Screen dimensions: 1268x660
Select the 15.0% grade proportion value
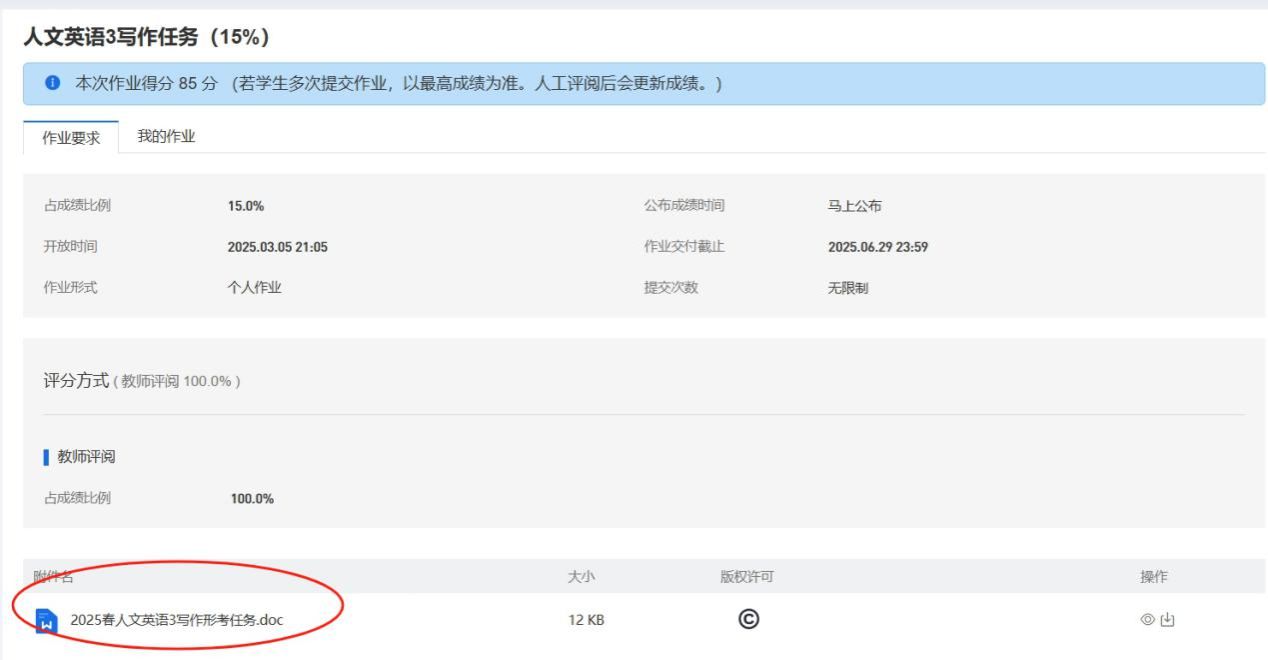click(x=246, y=206)
